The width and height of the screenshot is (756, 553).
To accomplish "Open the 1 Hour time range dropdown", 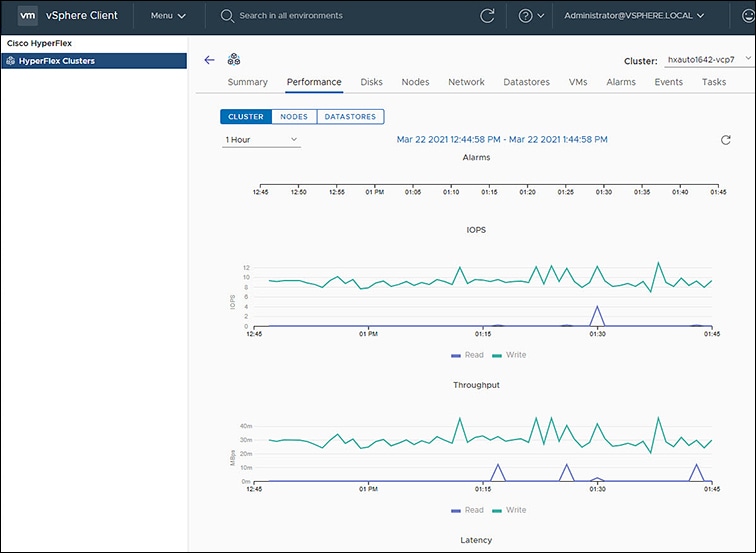I will pyautogui.click(x=261, y=140).
